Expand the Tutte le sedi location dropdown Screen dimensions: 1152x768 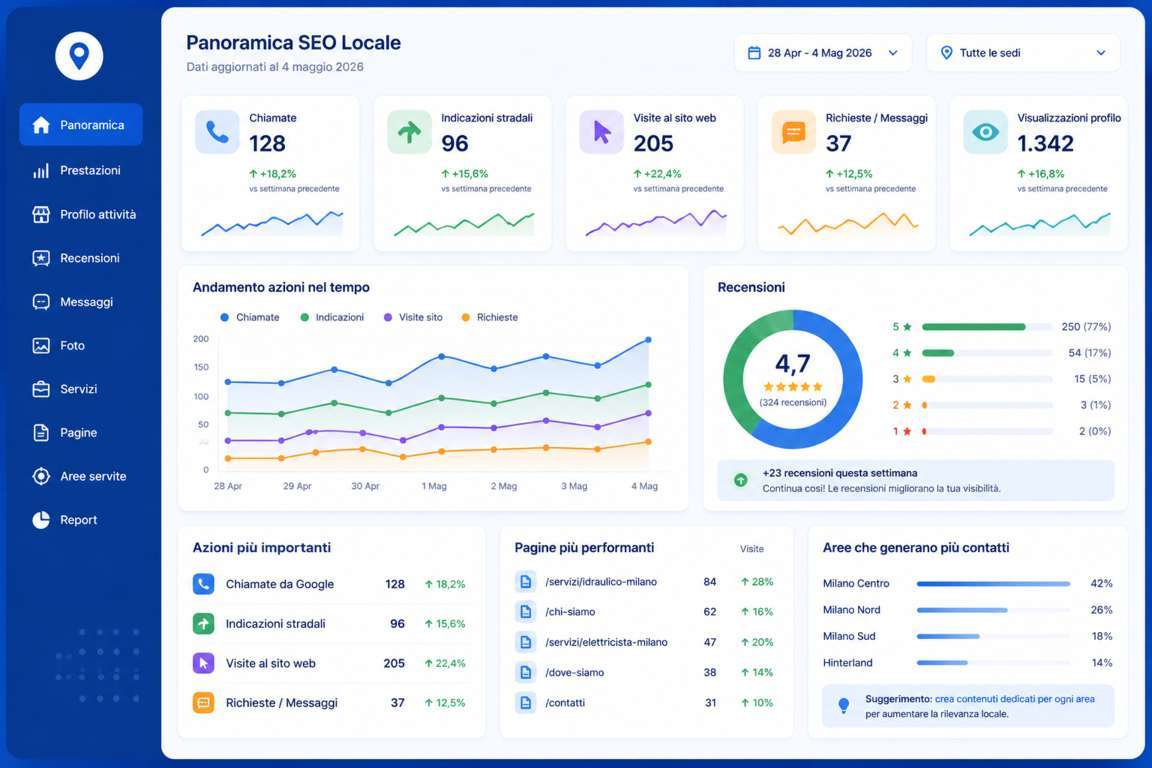pyautogui.click(x=1023, y=53)
